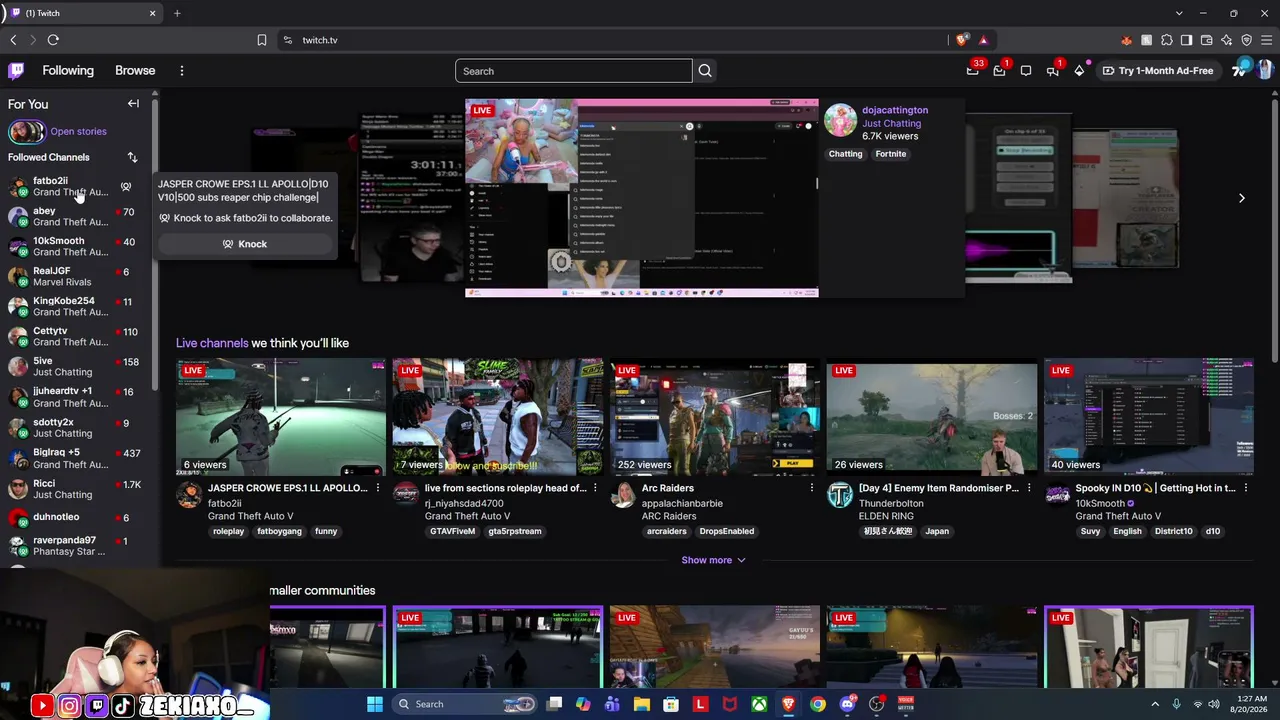1280x720 pixels.
Task: Click the Knock button
Action: click(x=245, y=244)
